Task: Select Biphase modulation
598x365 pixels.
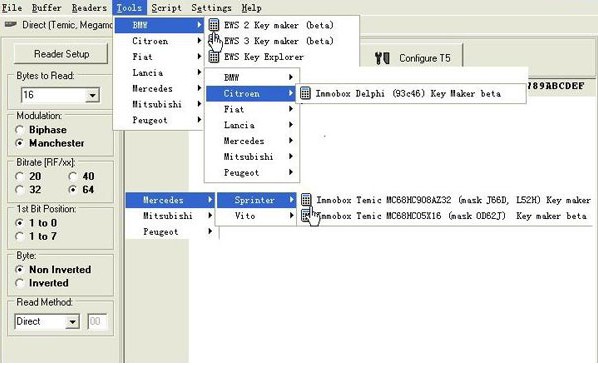Action: point(19,130)
